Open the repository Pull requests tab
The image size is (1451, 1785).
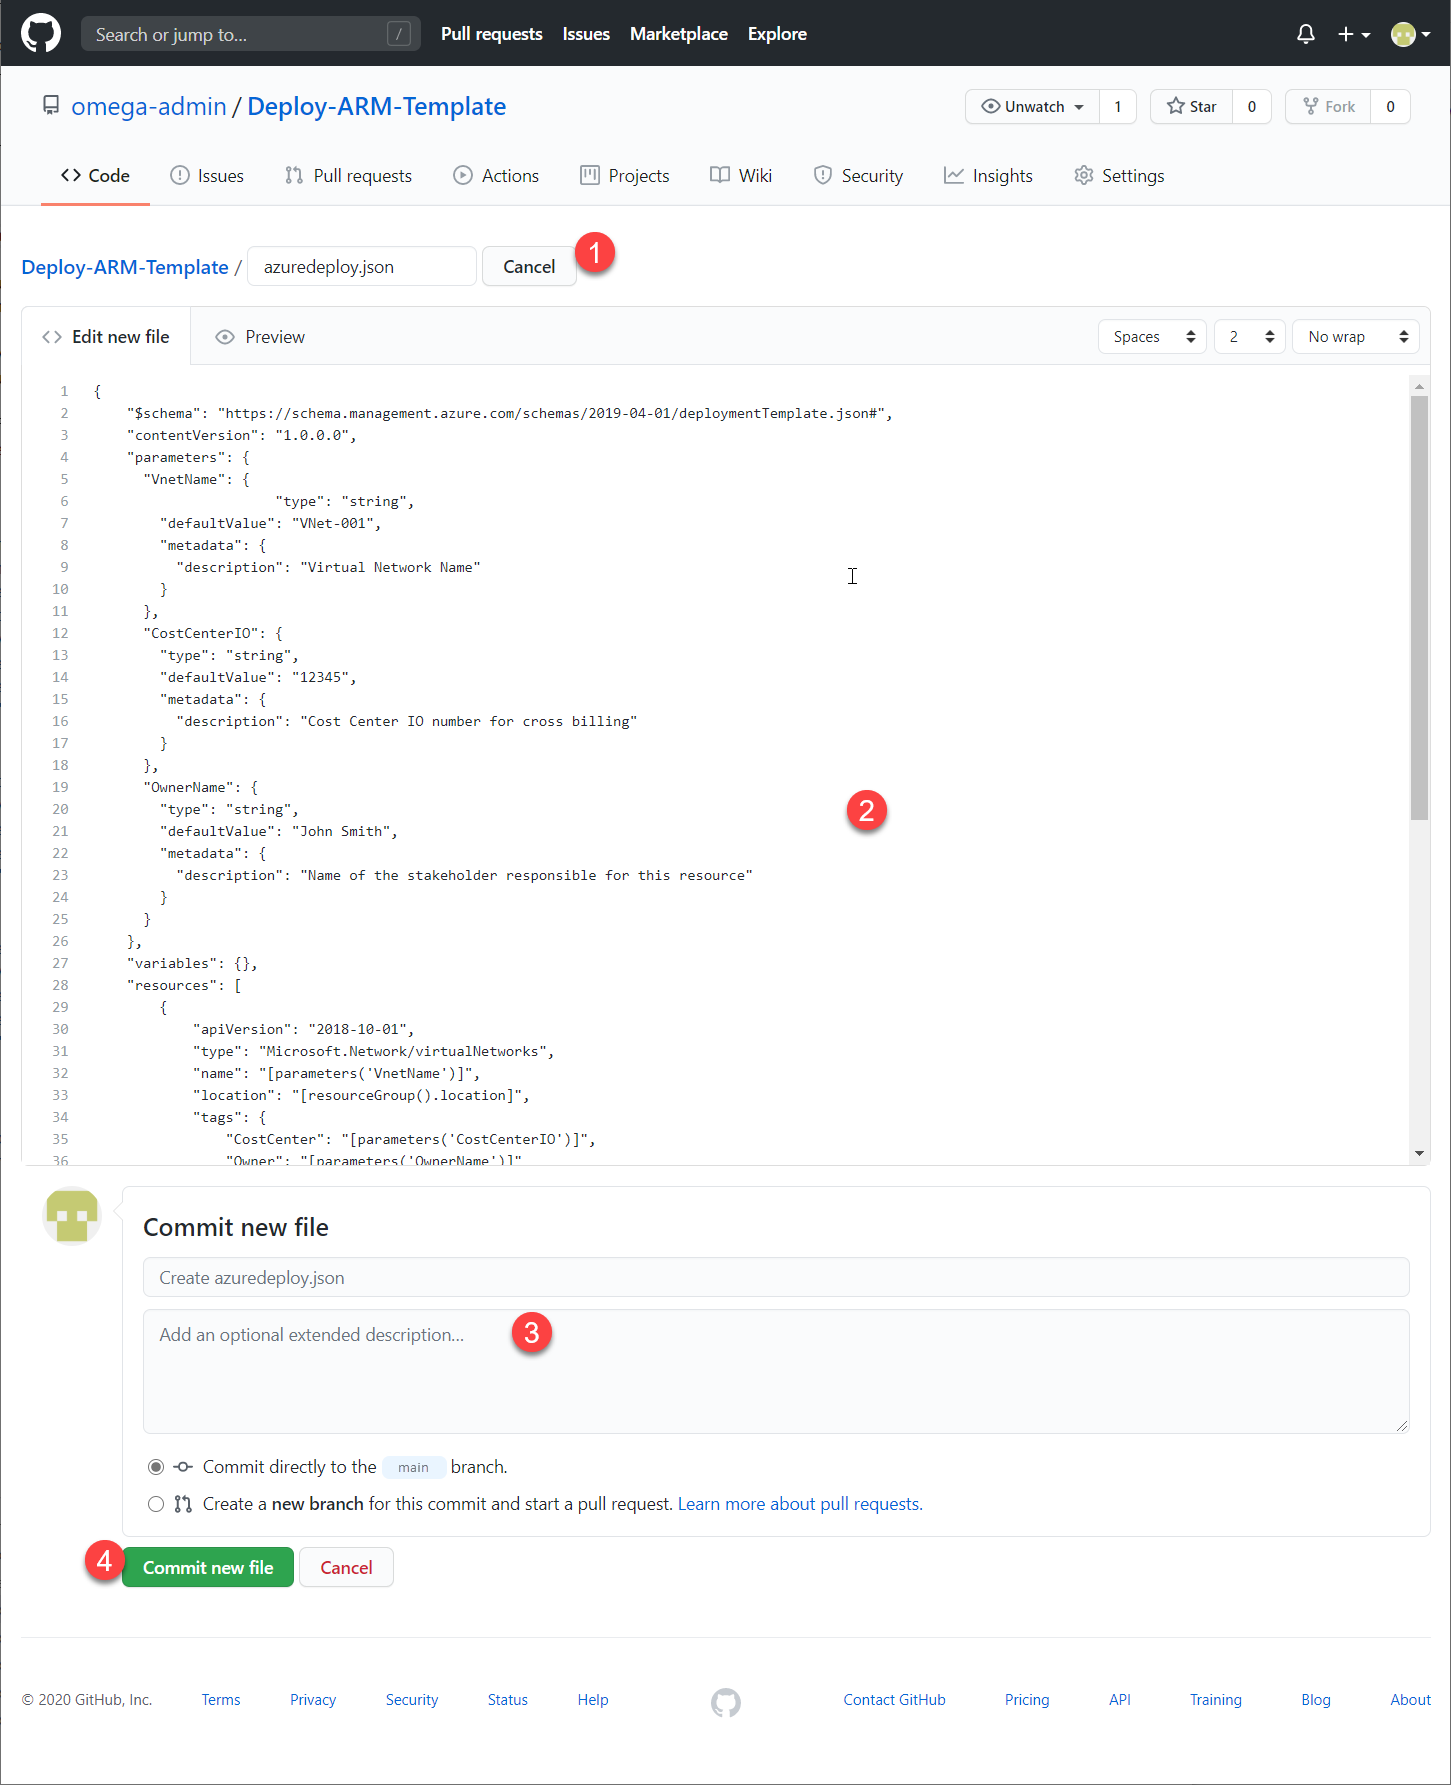[348, 176]
